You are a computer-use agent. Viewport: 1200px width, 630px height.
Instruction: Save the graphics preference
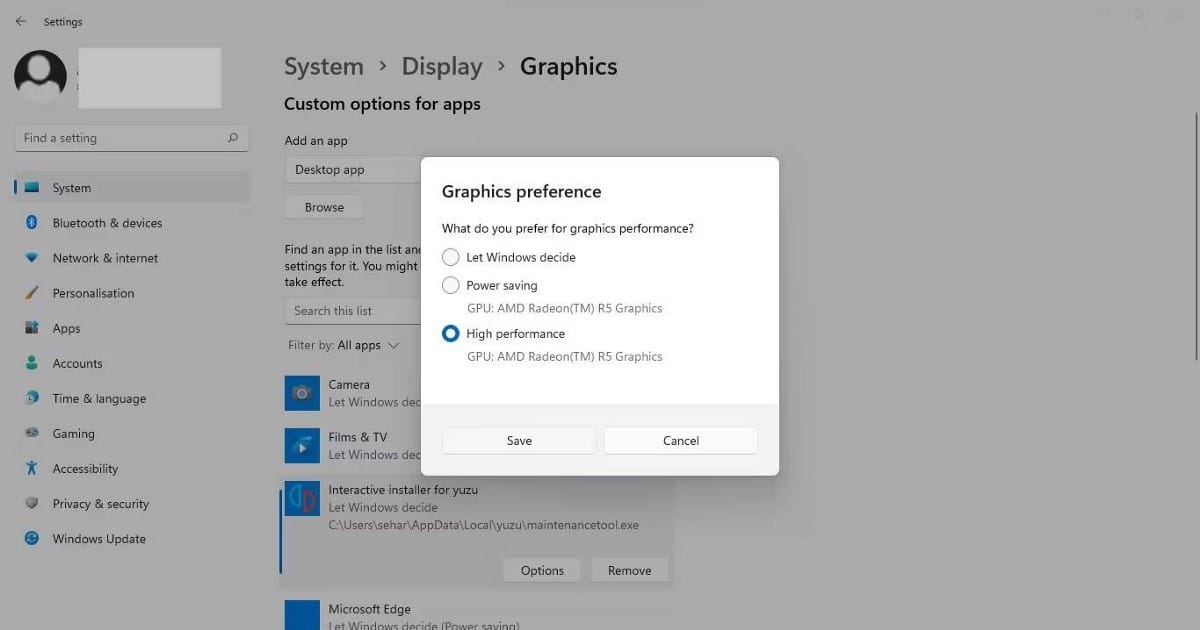pos(518,440)
